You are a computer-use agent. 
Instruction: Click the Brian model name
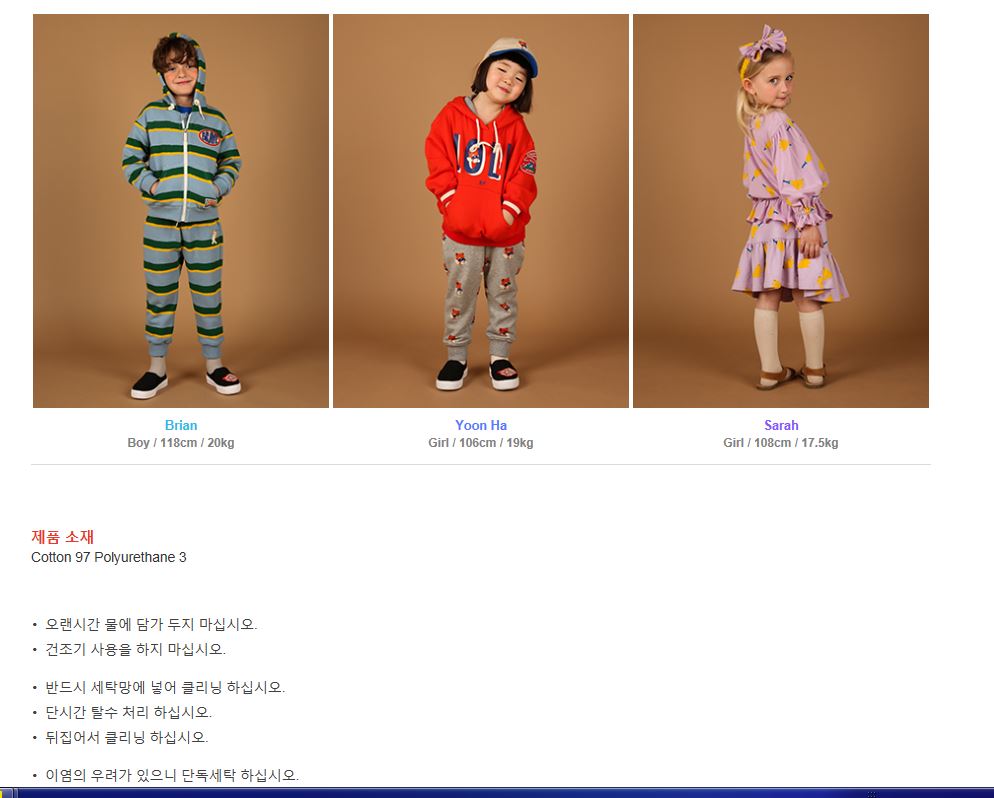coord(181,425)
